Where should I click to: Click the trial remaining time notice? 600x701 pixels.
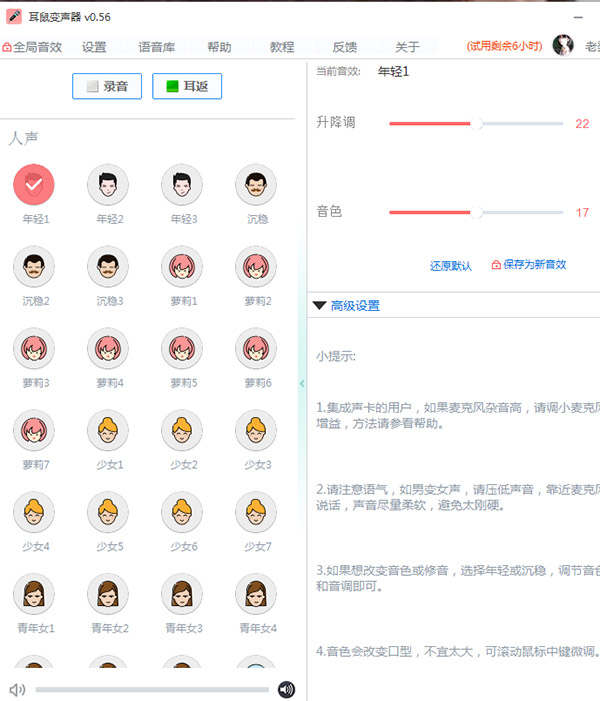504,46
